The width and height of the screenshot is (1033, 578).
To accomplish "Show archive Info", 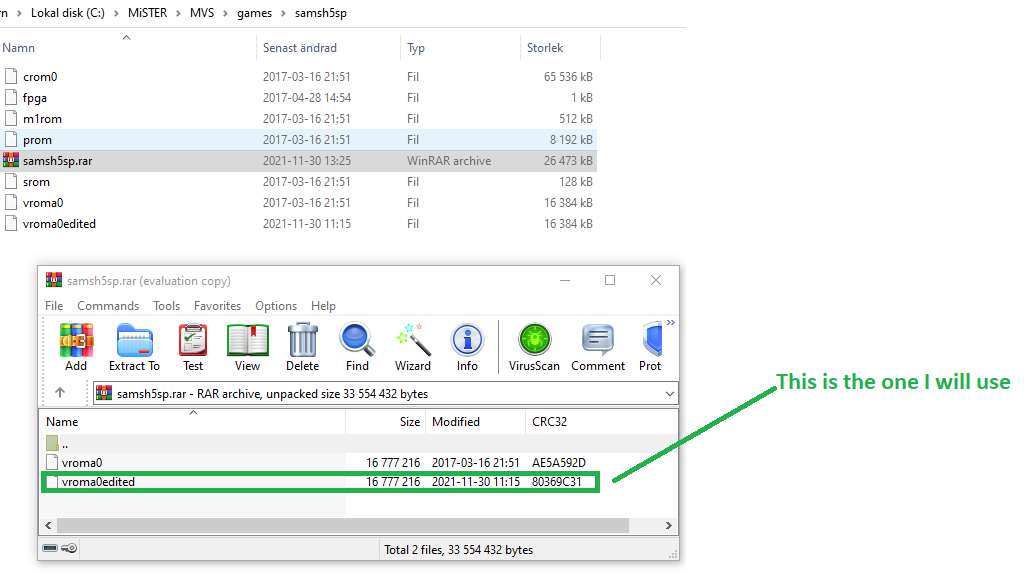I will tap(467, 347).
